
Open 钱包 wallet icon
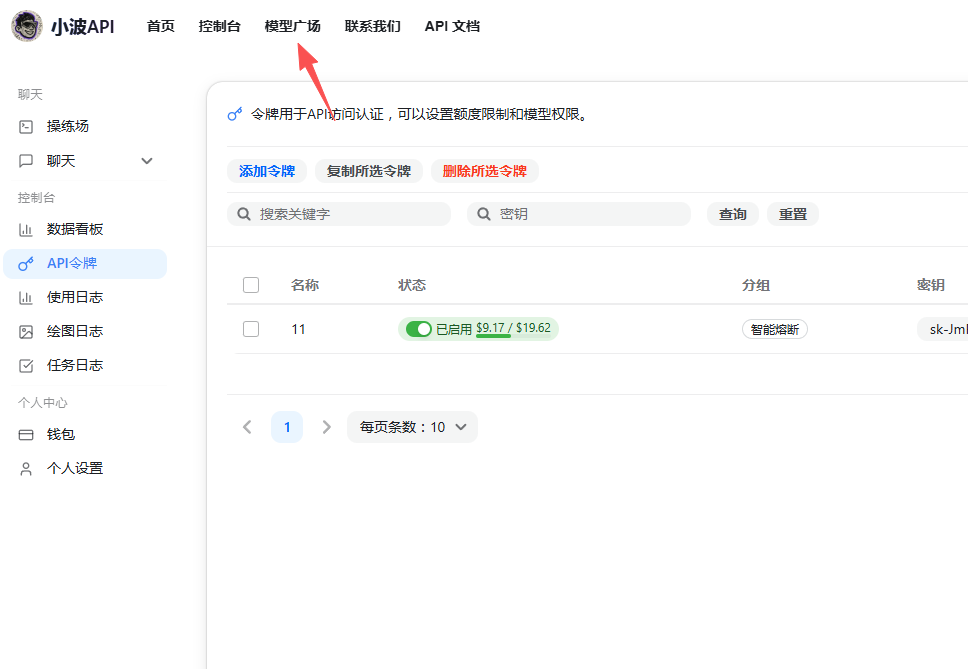26,435
